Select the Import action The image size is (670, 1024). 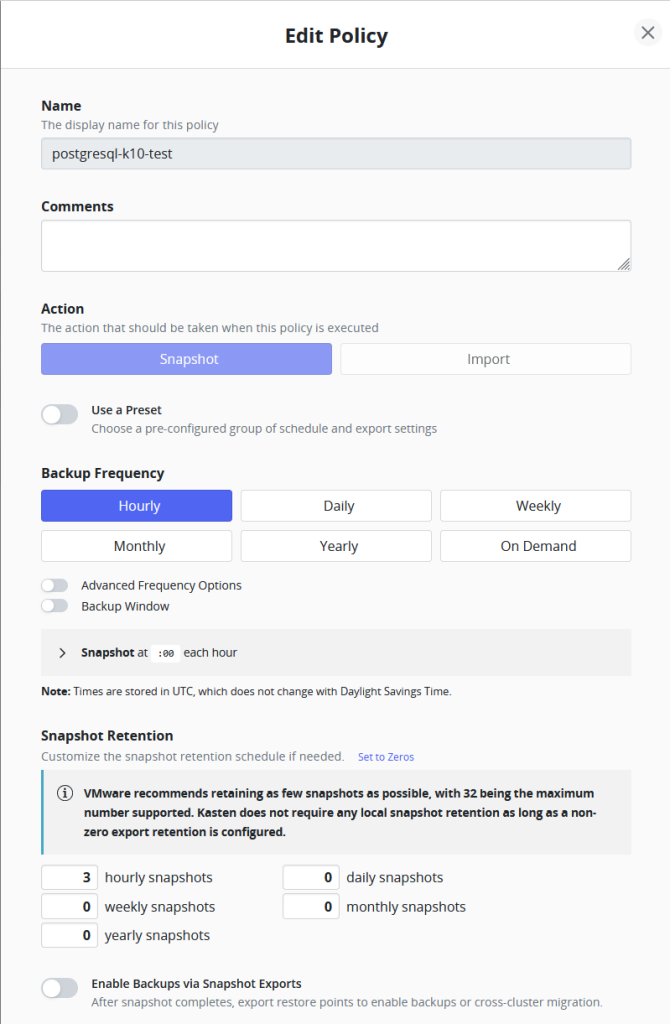pos(486,359)
